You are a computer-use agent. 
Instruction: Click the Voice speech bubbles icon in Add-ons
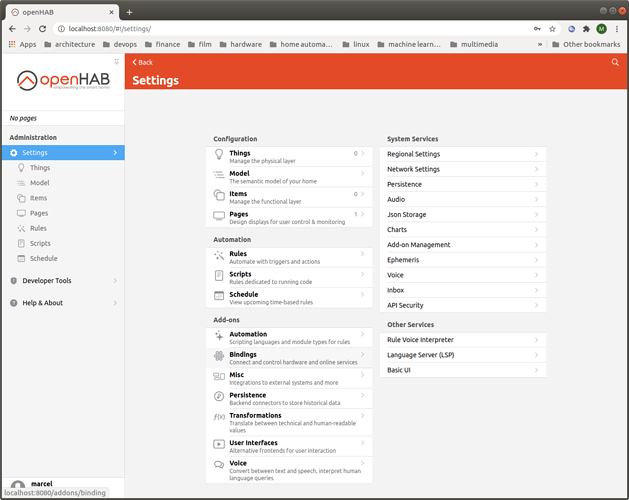219,465
